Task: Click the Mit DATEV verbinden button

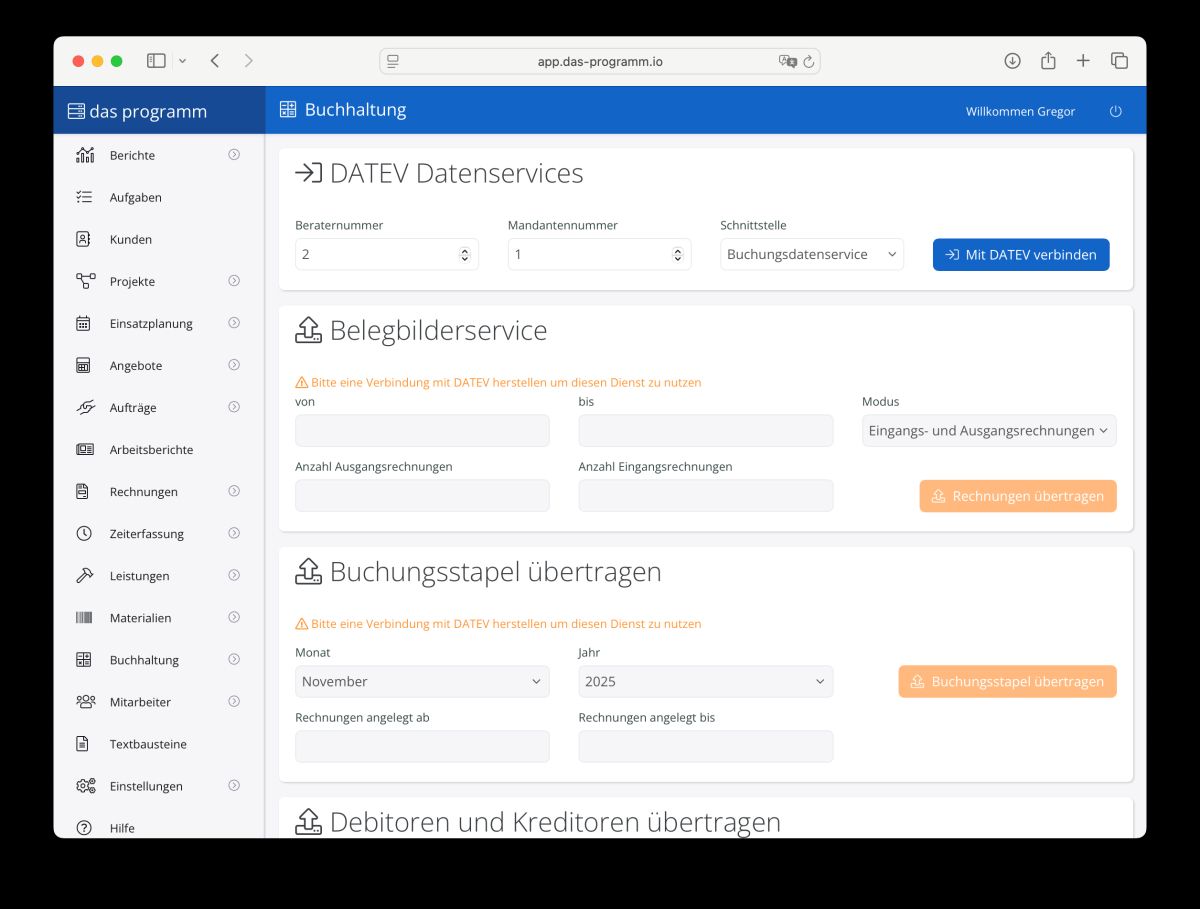Action: click(1020, 254)
